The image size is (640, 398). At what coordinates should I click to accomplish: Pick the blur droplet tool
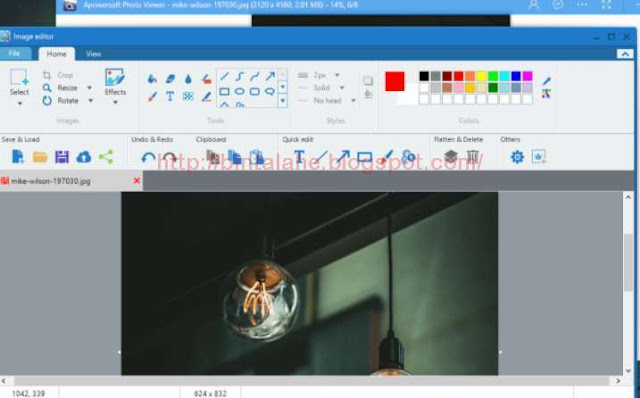(188, 79)
